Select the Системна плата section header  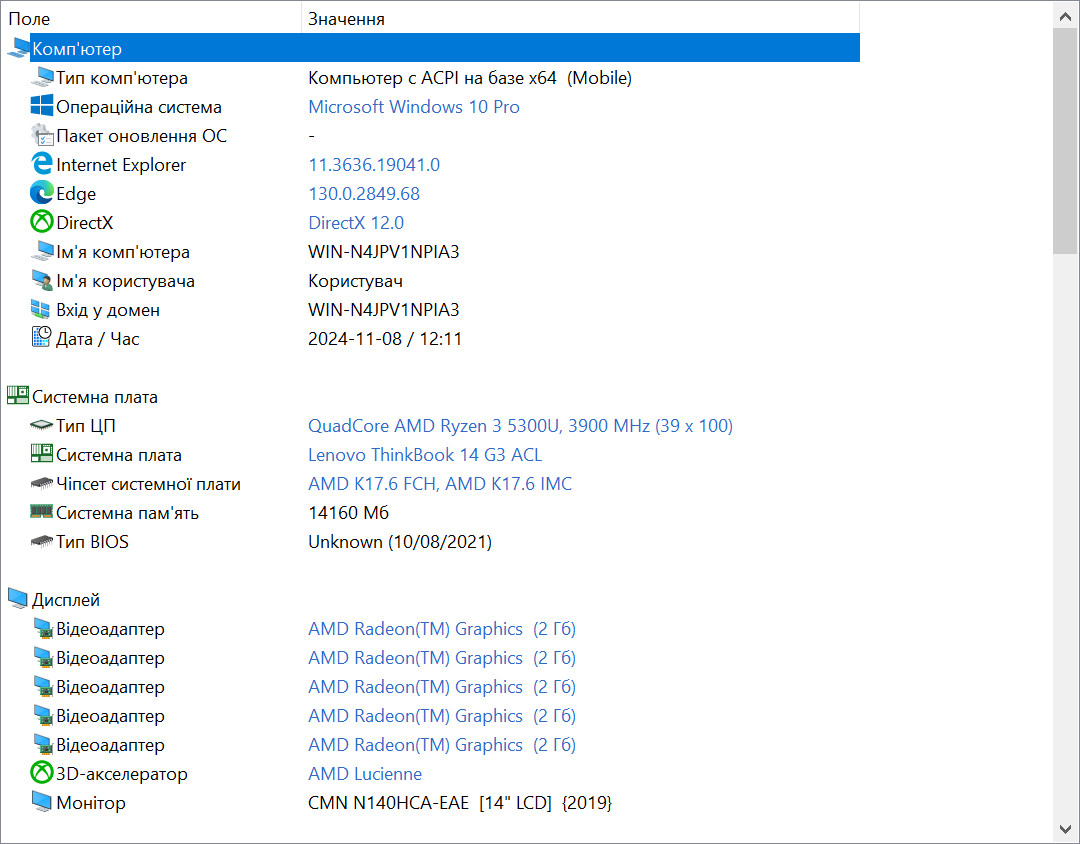pos(94,397)
